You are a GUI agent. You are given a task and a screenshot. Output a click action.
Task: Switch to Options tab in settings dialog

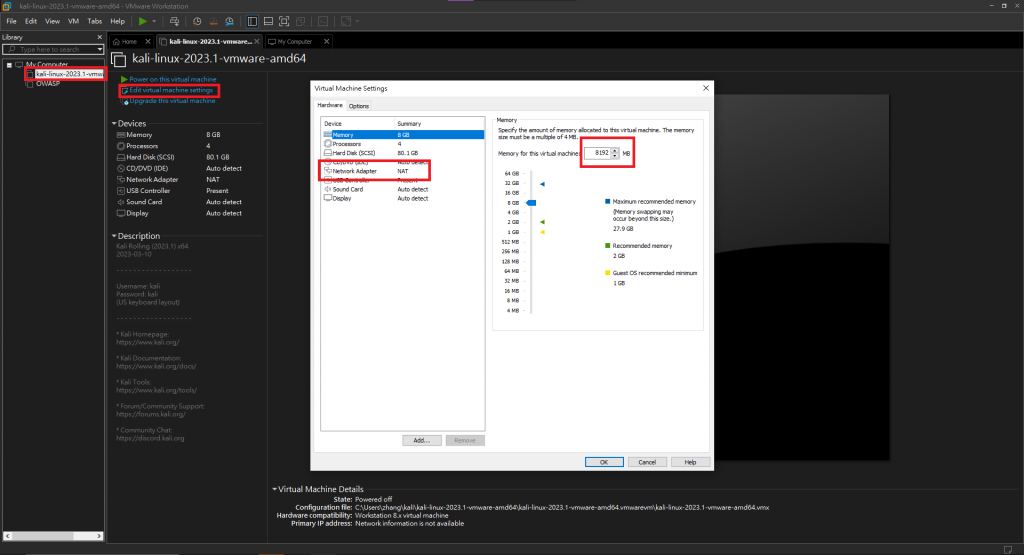pyautogui.click(x=359, y=106)
